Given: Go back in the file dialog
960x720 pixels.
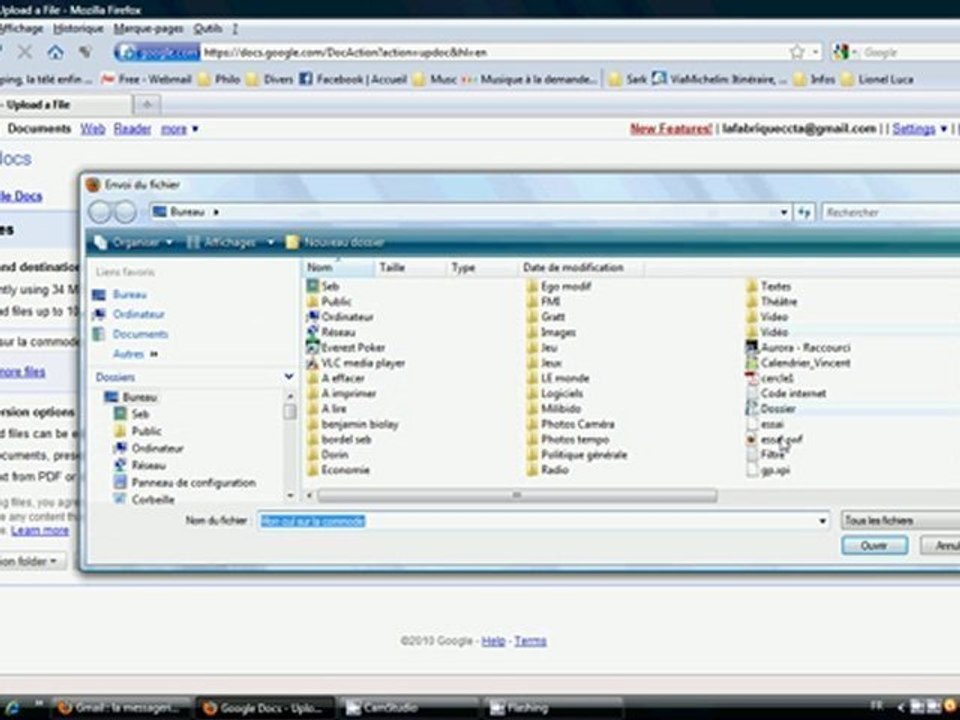Looking at the screenshot, I should (x=99, y=212).
